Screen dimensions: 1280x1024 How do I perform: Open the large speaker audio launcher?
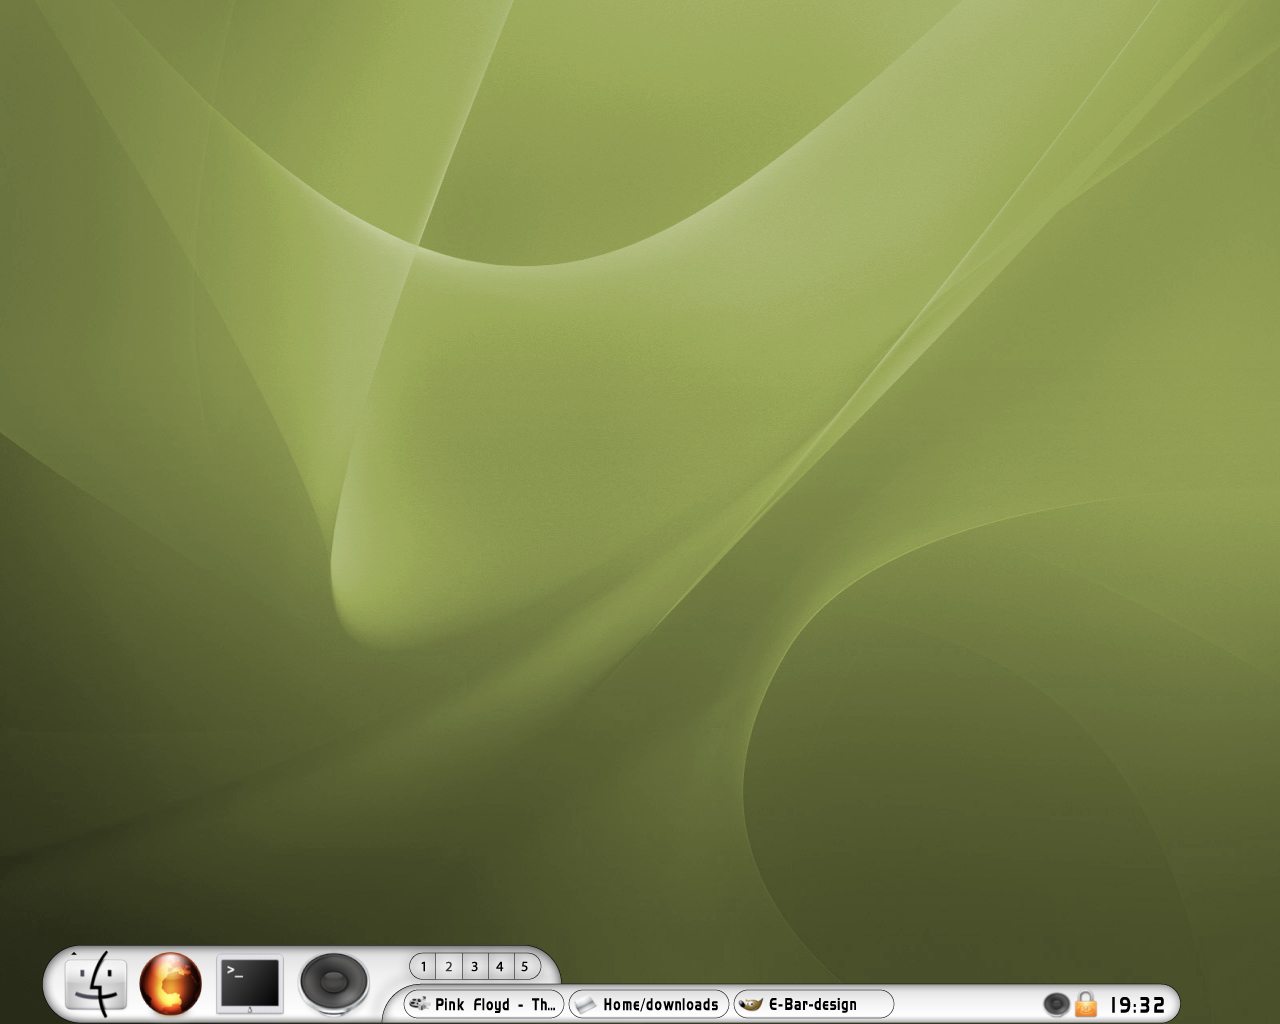tap(334, 982)
